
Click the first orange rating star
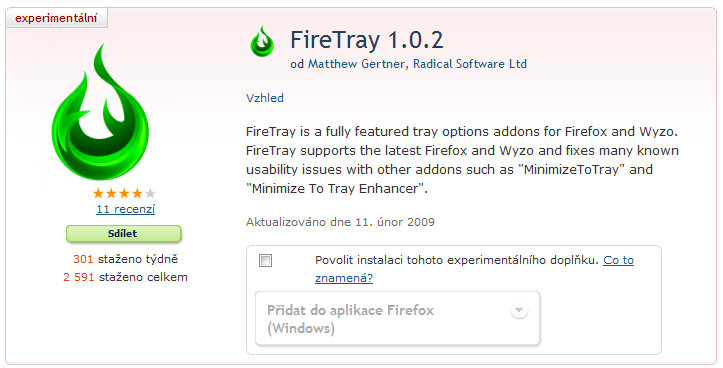tap(98, 193)
